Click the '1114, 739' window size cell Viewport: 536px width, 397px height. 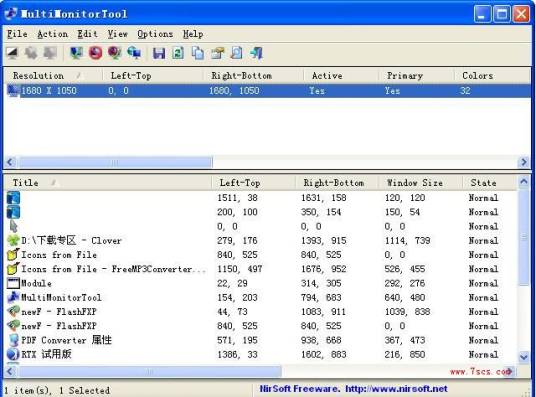pos(407,241)
